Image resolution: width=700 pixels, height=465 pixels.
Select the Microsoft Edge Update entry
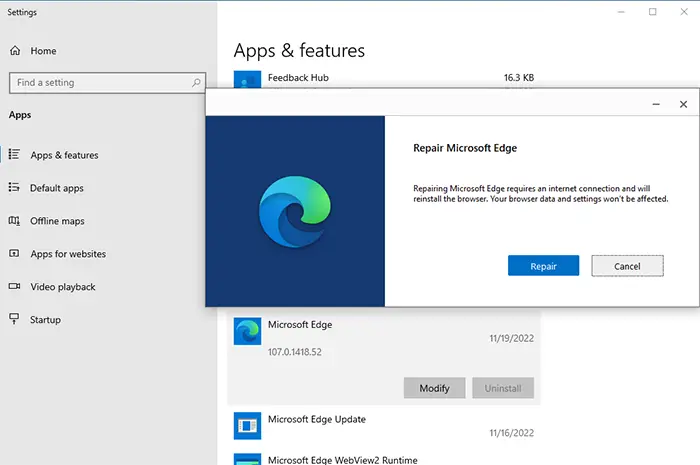(x=317, y=419)
